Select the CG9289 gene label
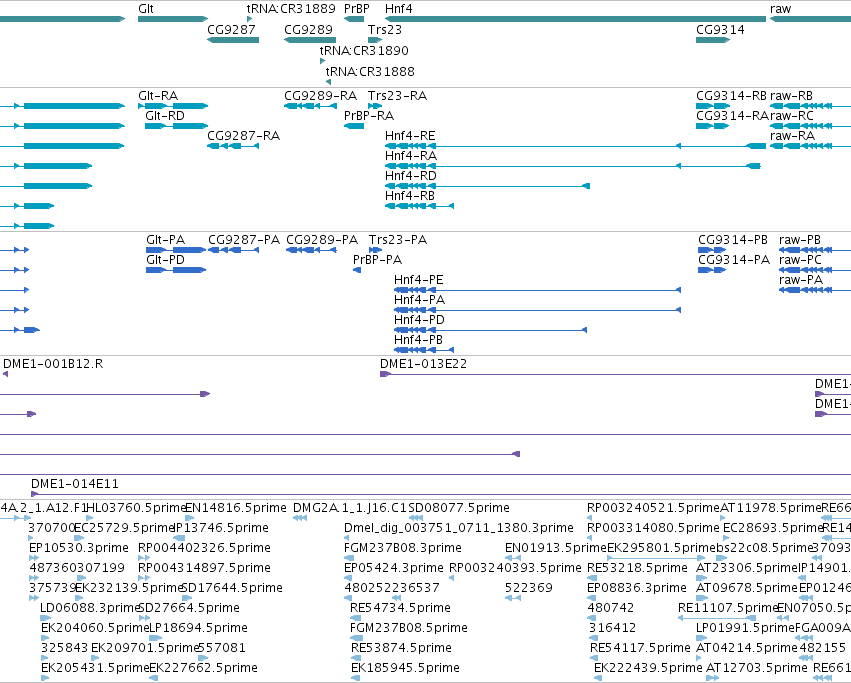Screen dimensions: 851x683 (x=308, y=29)
